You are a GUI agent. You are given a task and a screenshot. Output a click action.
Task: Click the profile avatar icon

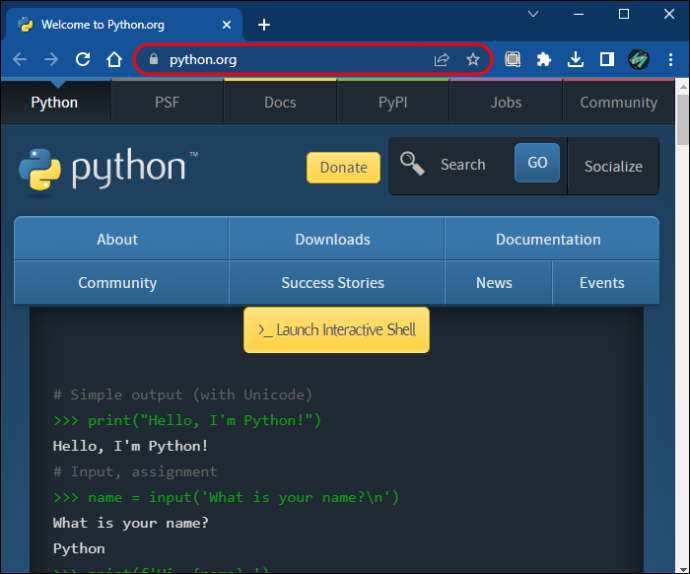tap(639, 59)
